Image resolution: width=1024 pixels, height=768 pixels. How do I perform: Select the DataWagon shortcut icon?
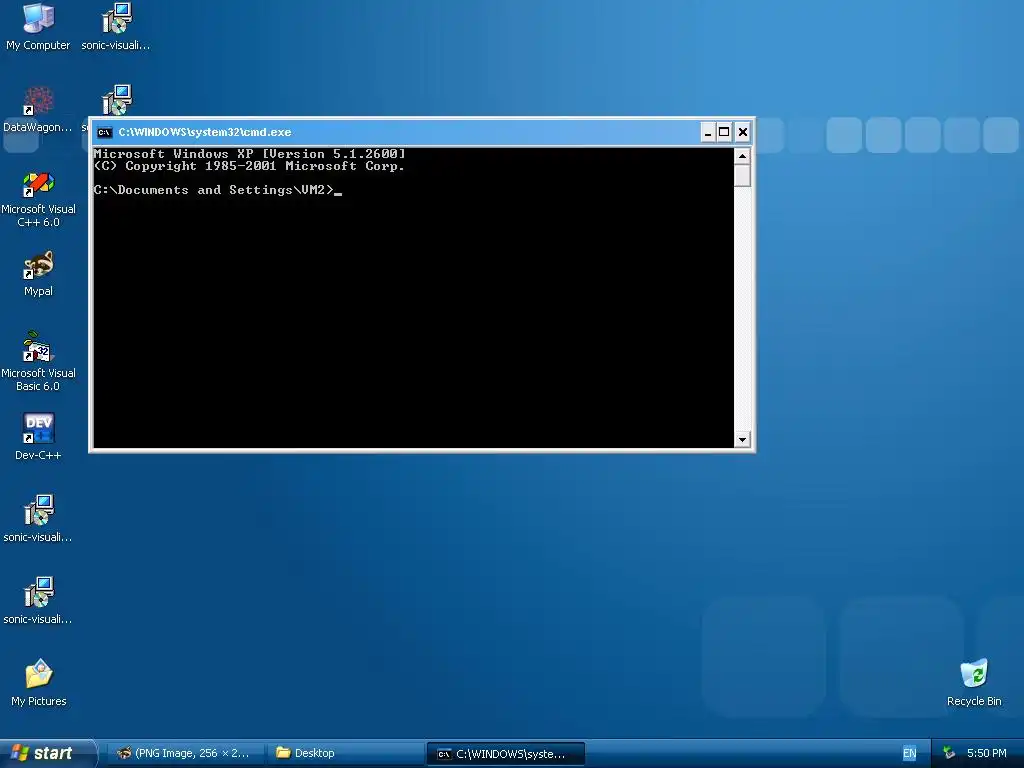pos(38,110)
